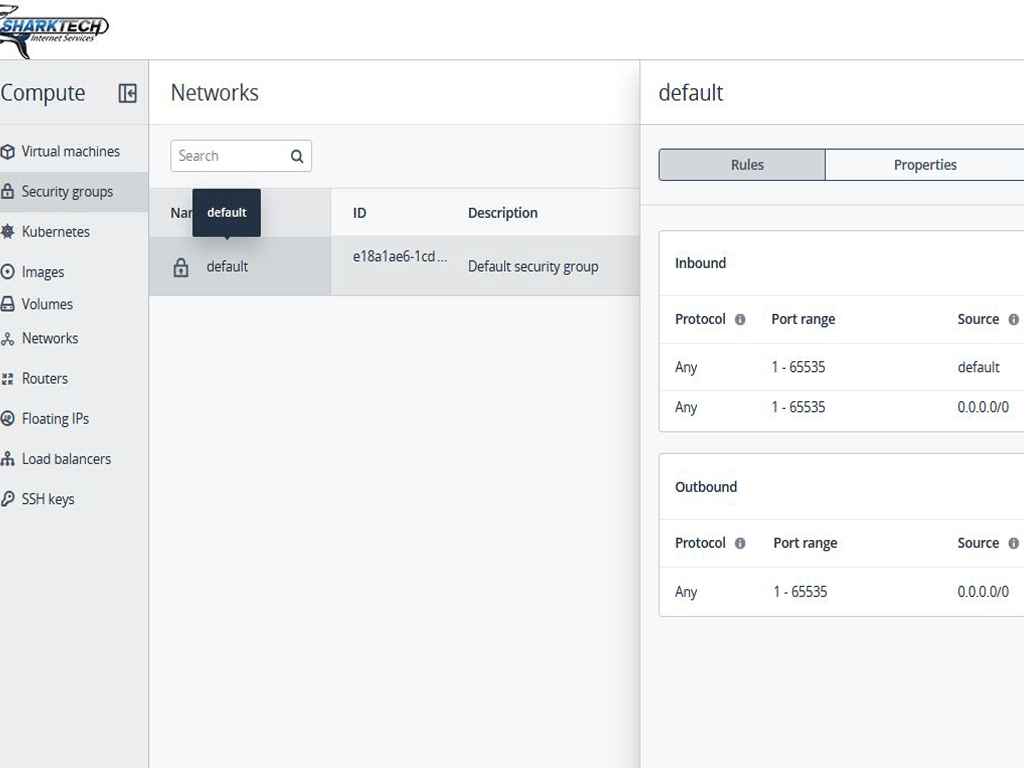Show info for Inbound Protocol column
Screen dimensions: 1024x768
[x=740, y=320]
